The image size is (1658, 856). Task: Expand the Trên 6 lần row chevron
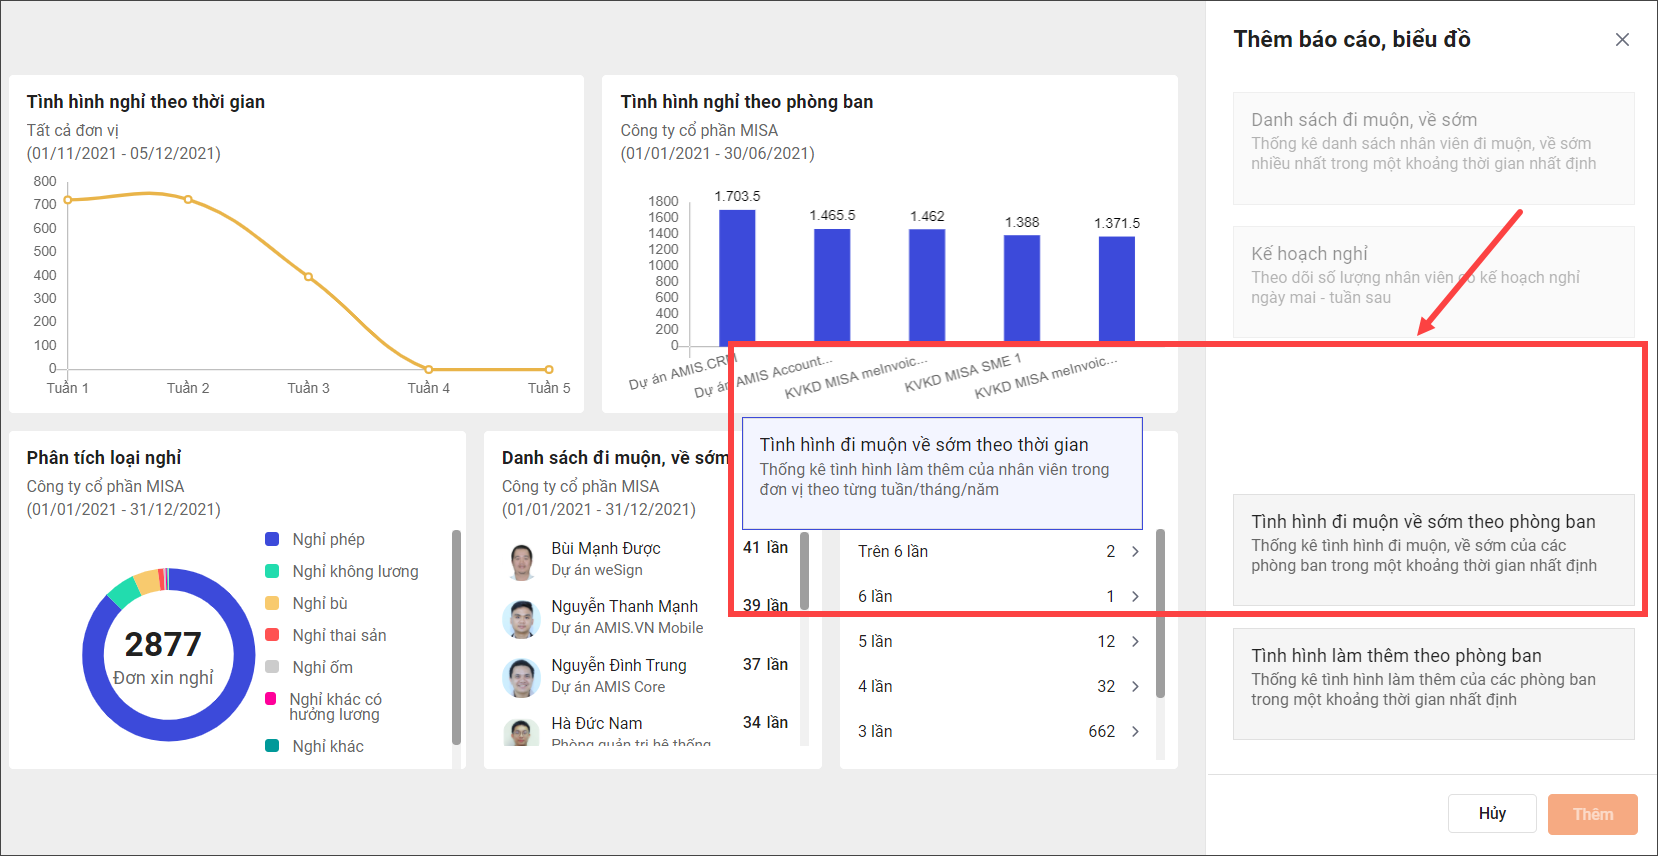pos(1135,552)
